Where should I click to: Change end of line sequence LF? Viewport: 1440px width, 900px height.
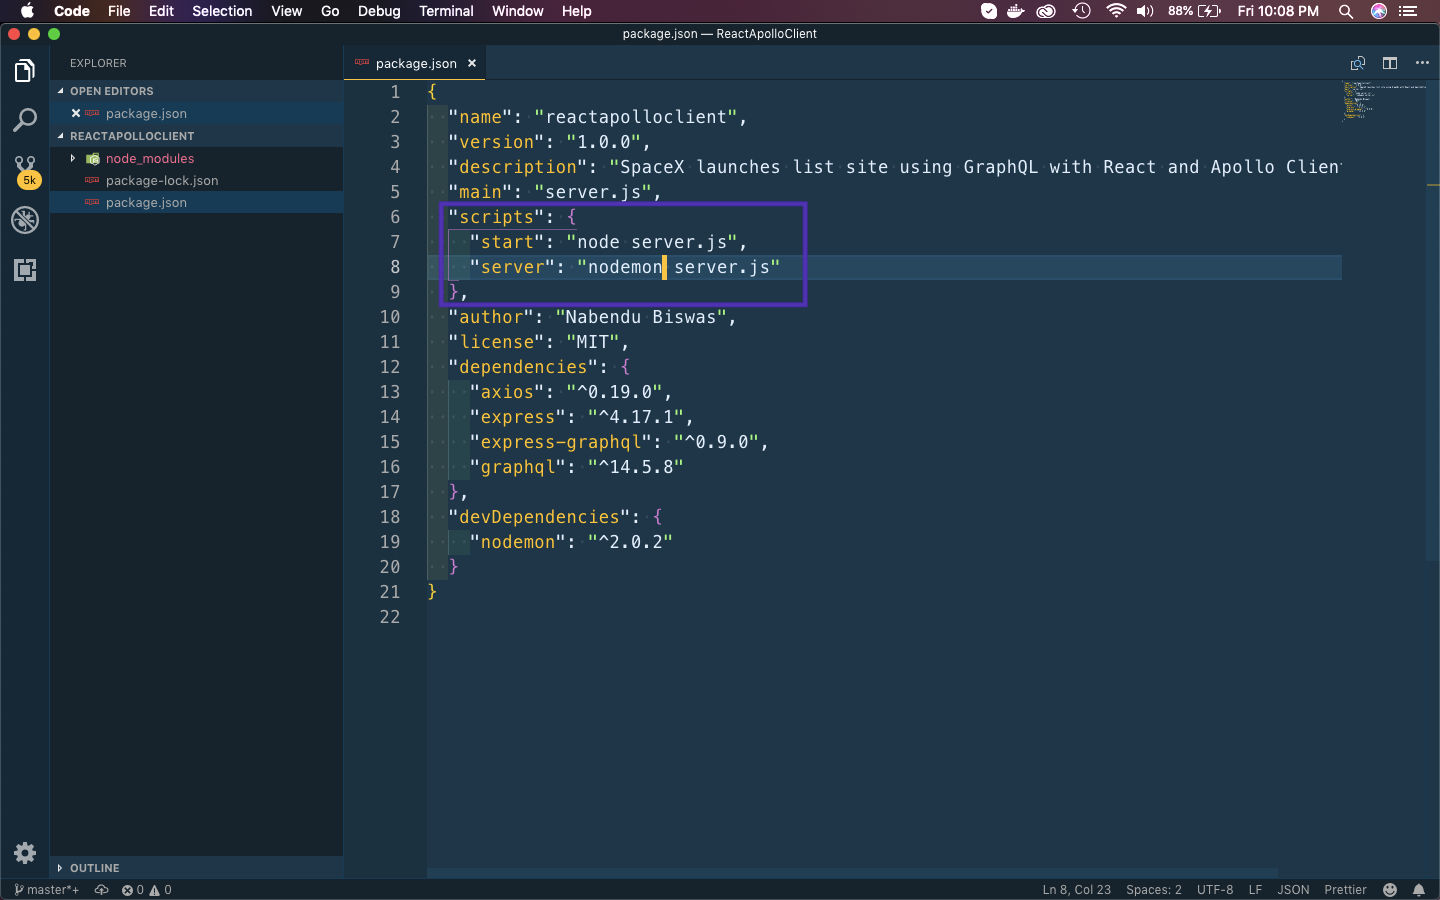[x=1255, y=889]
